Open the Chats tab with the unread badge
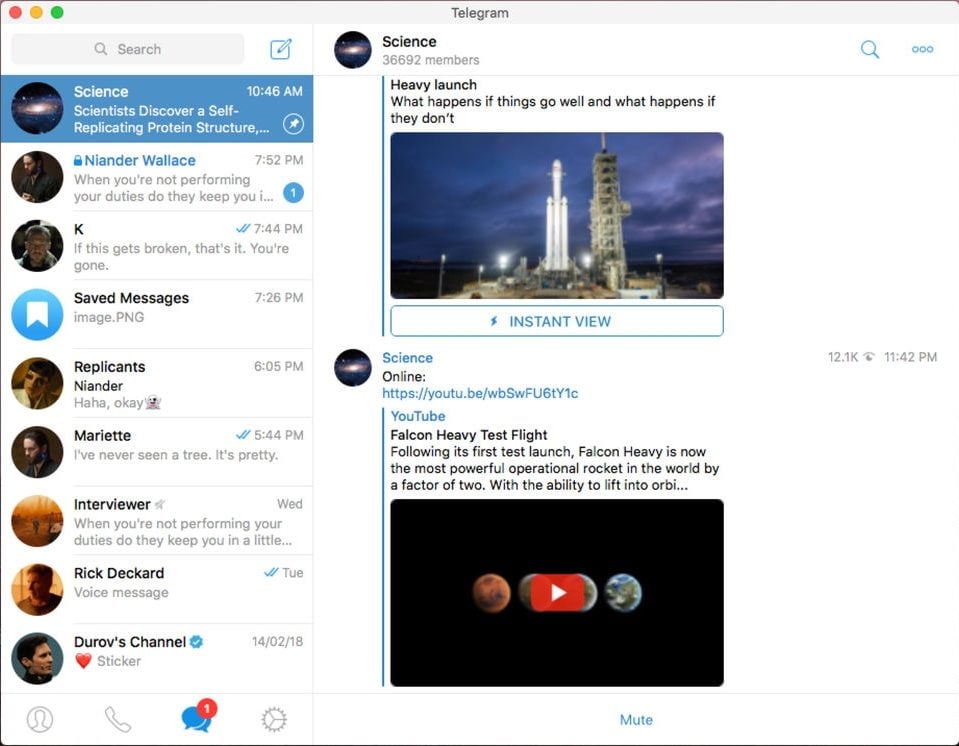Screen dimensions: 959x746 pyautogui.click(x=198, y=717)
